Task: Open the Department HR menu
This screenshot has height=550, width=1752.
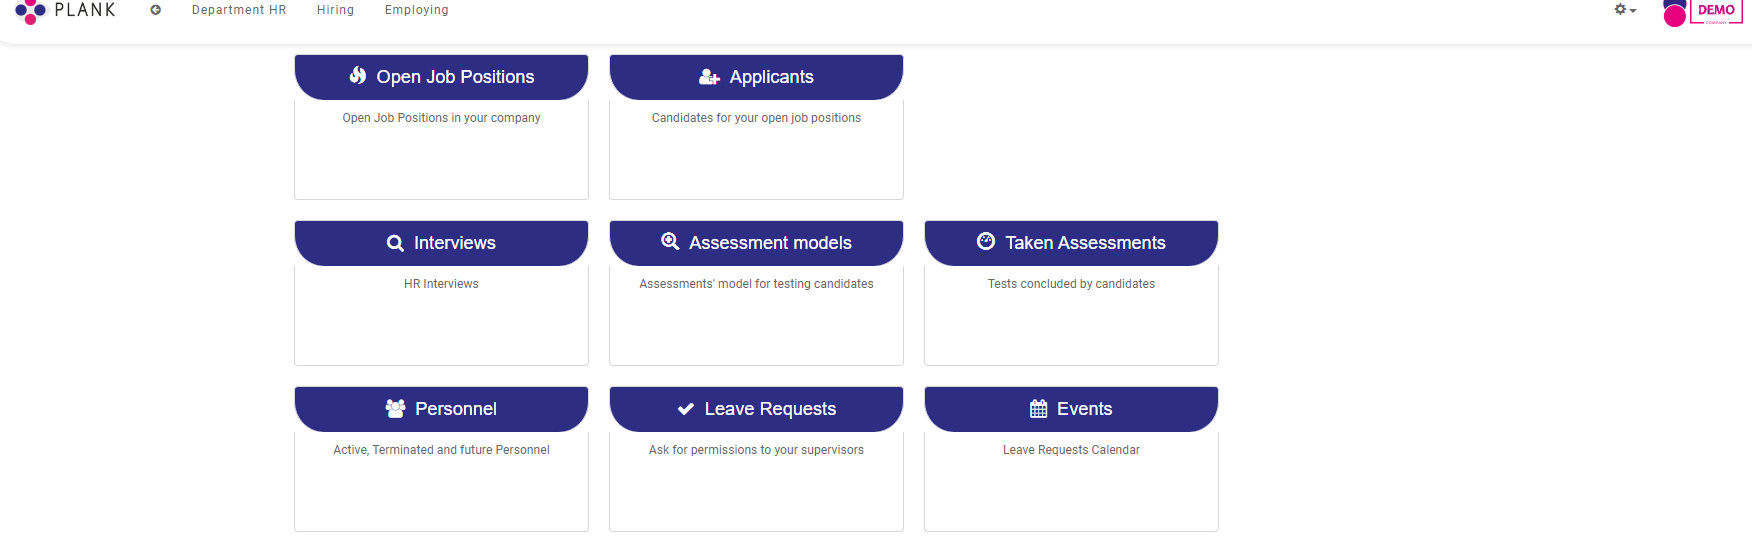Action: pyautogui.click(x=239, y=10)
